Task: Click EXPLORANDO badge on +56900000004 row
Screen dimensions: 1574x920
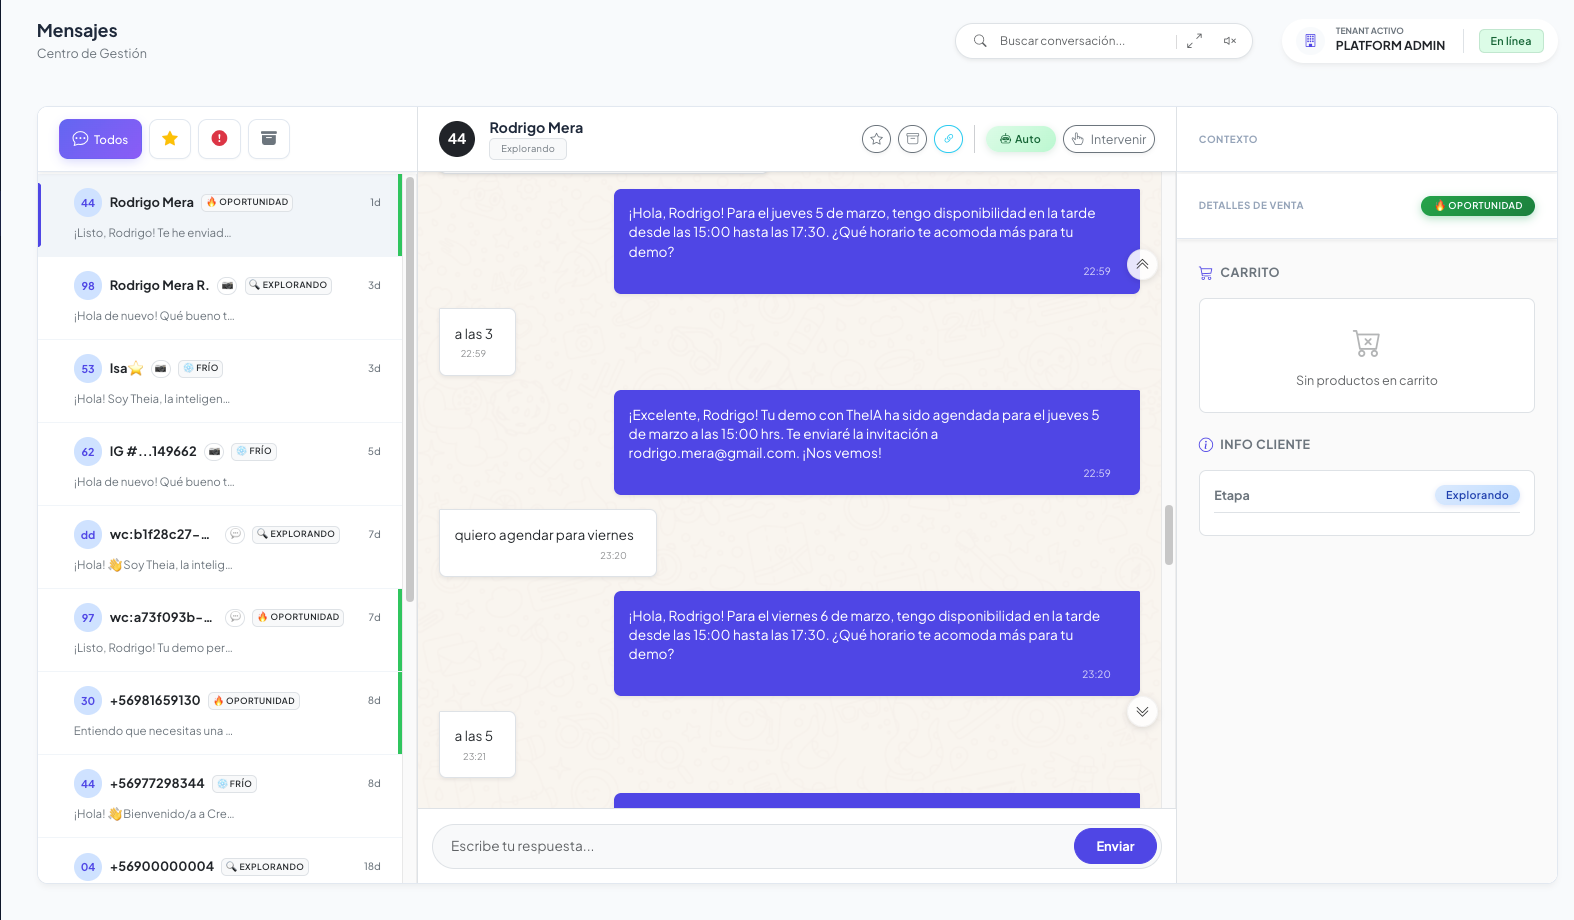Action: coord(265,867)
